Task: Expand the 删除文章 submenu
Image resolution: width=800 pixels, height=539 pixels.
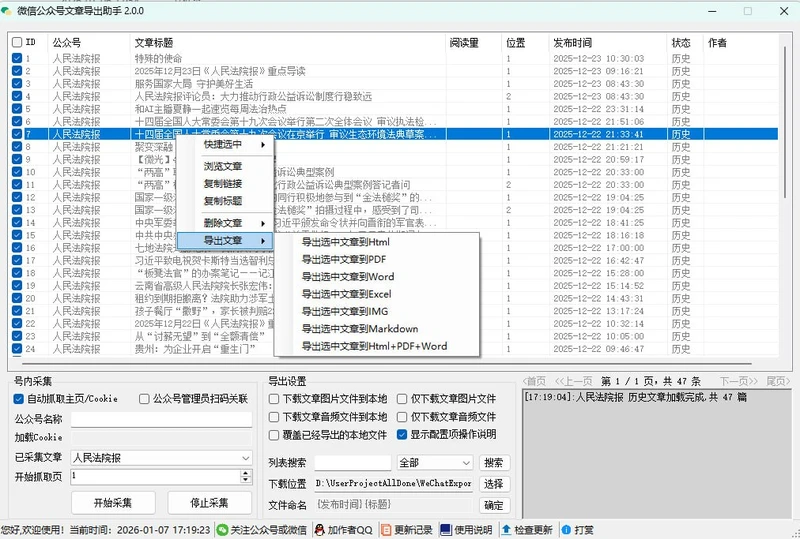Action: point(225,223)
